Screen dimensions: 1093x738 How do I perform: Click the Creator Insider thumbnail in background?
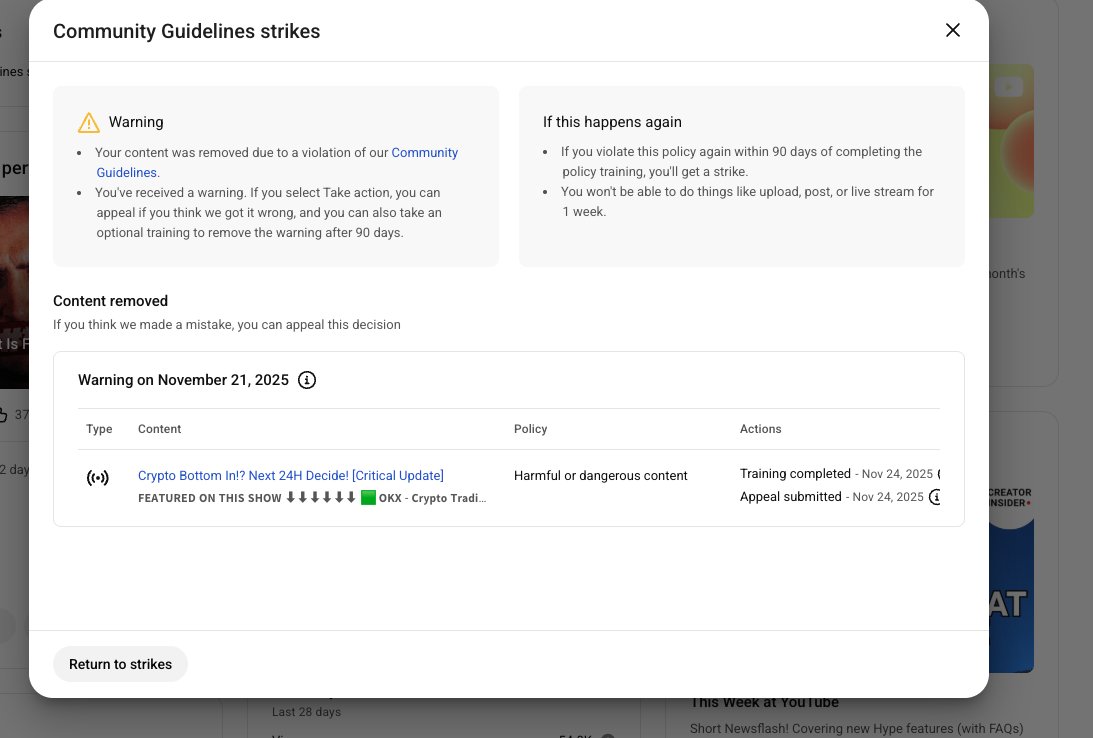tap(1011, 578)
